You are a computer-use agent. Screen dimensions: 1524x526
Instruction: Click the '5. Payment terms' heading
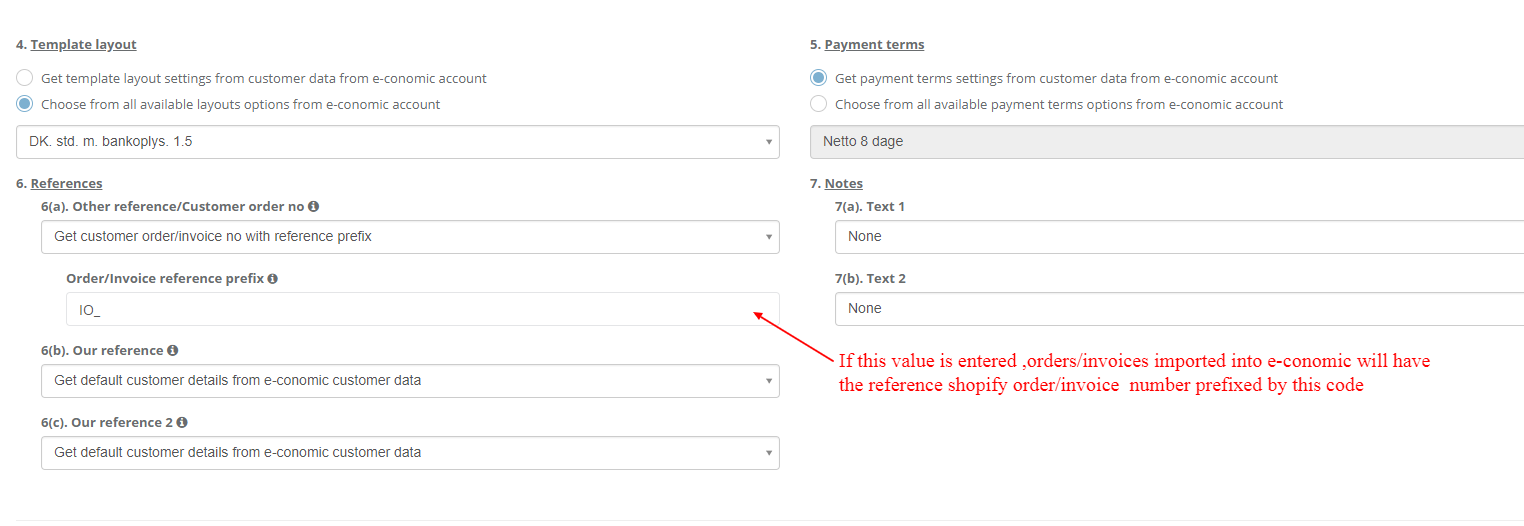pyautogui.click(x=867, y=45)
